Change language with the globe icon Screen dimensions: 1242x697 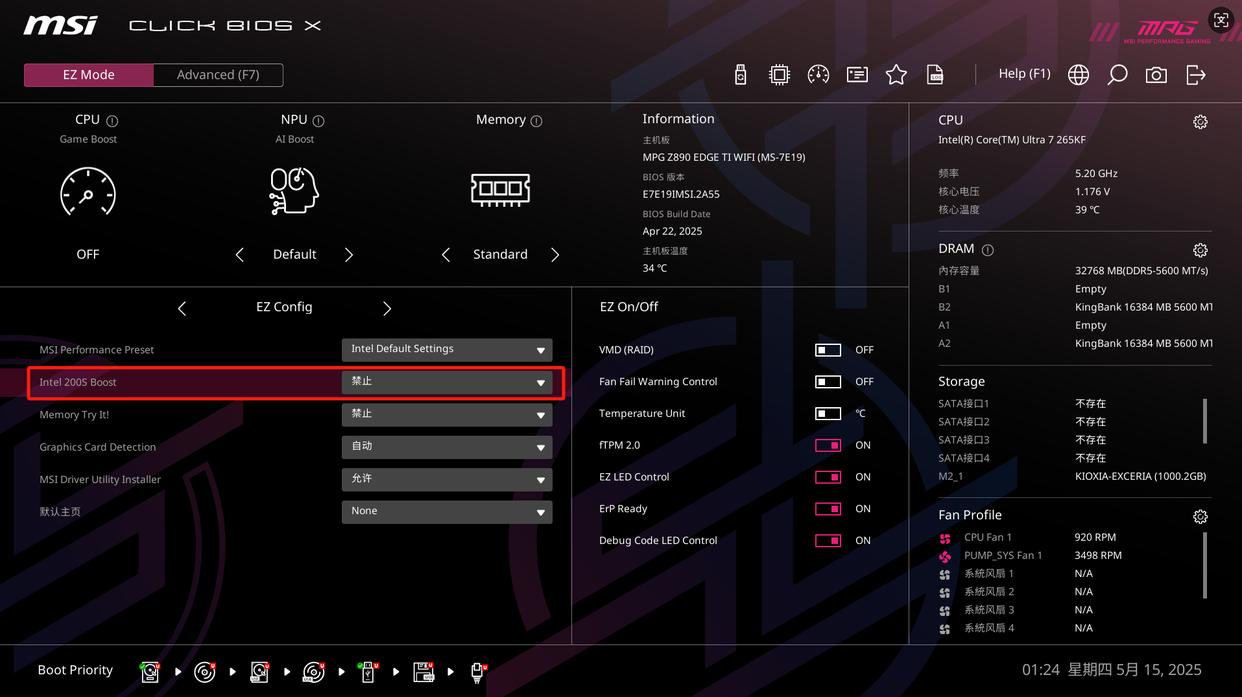click(x=1078, y=75)
